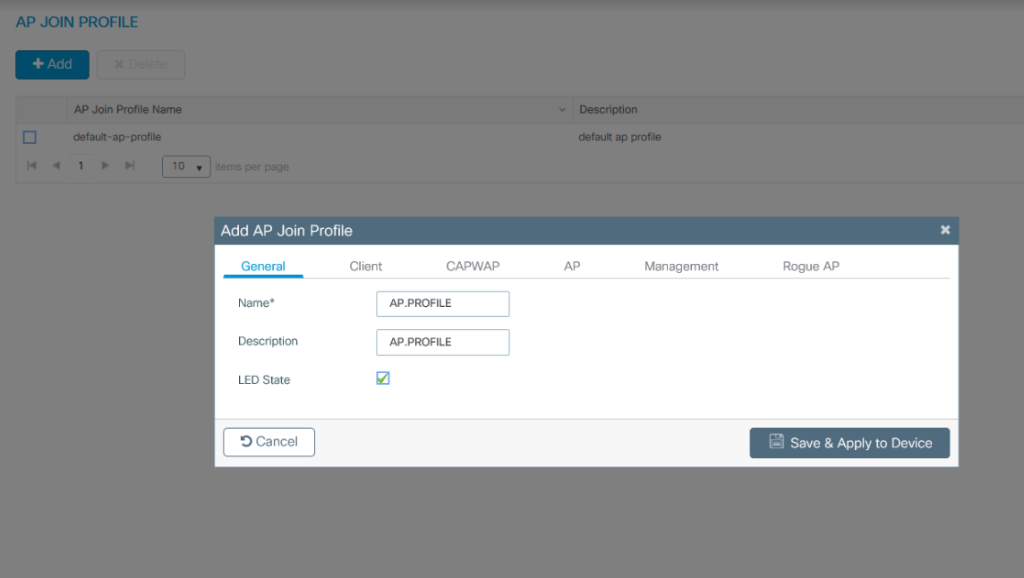Select the default-ap-profile row checkbox
The width and height of the screenshot is (1024, 578).
(29, 137)
